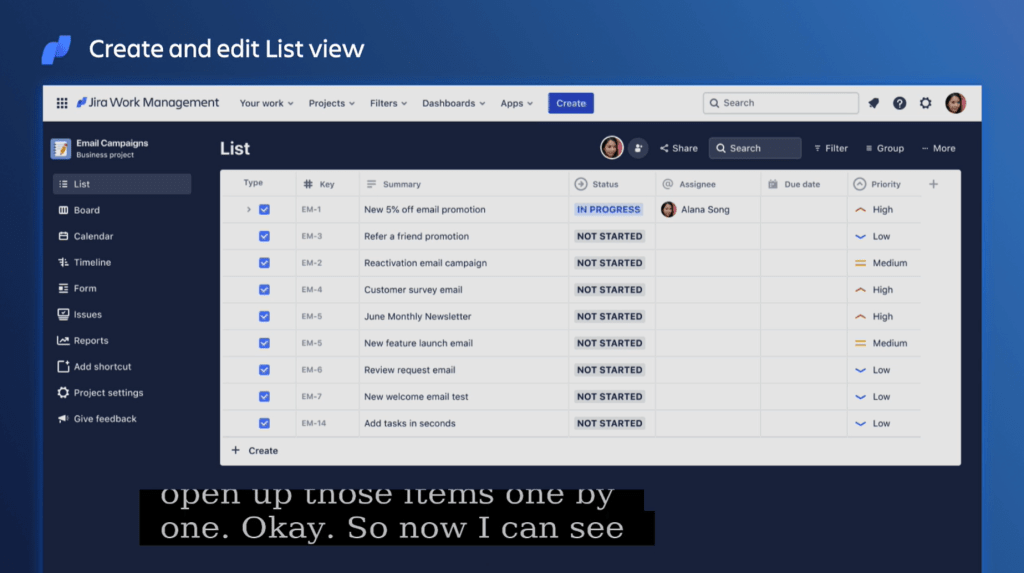
Task: Switch to the Board view
Action: (x=86, y=210)
